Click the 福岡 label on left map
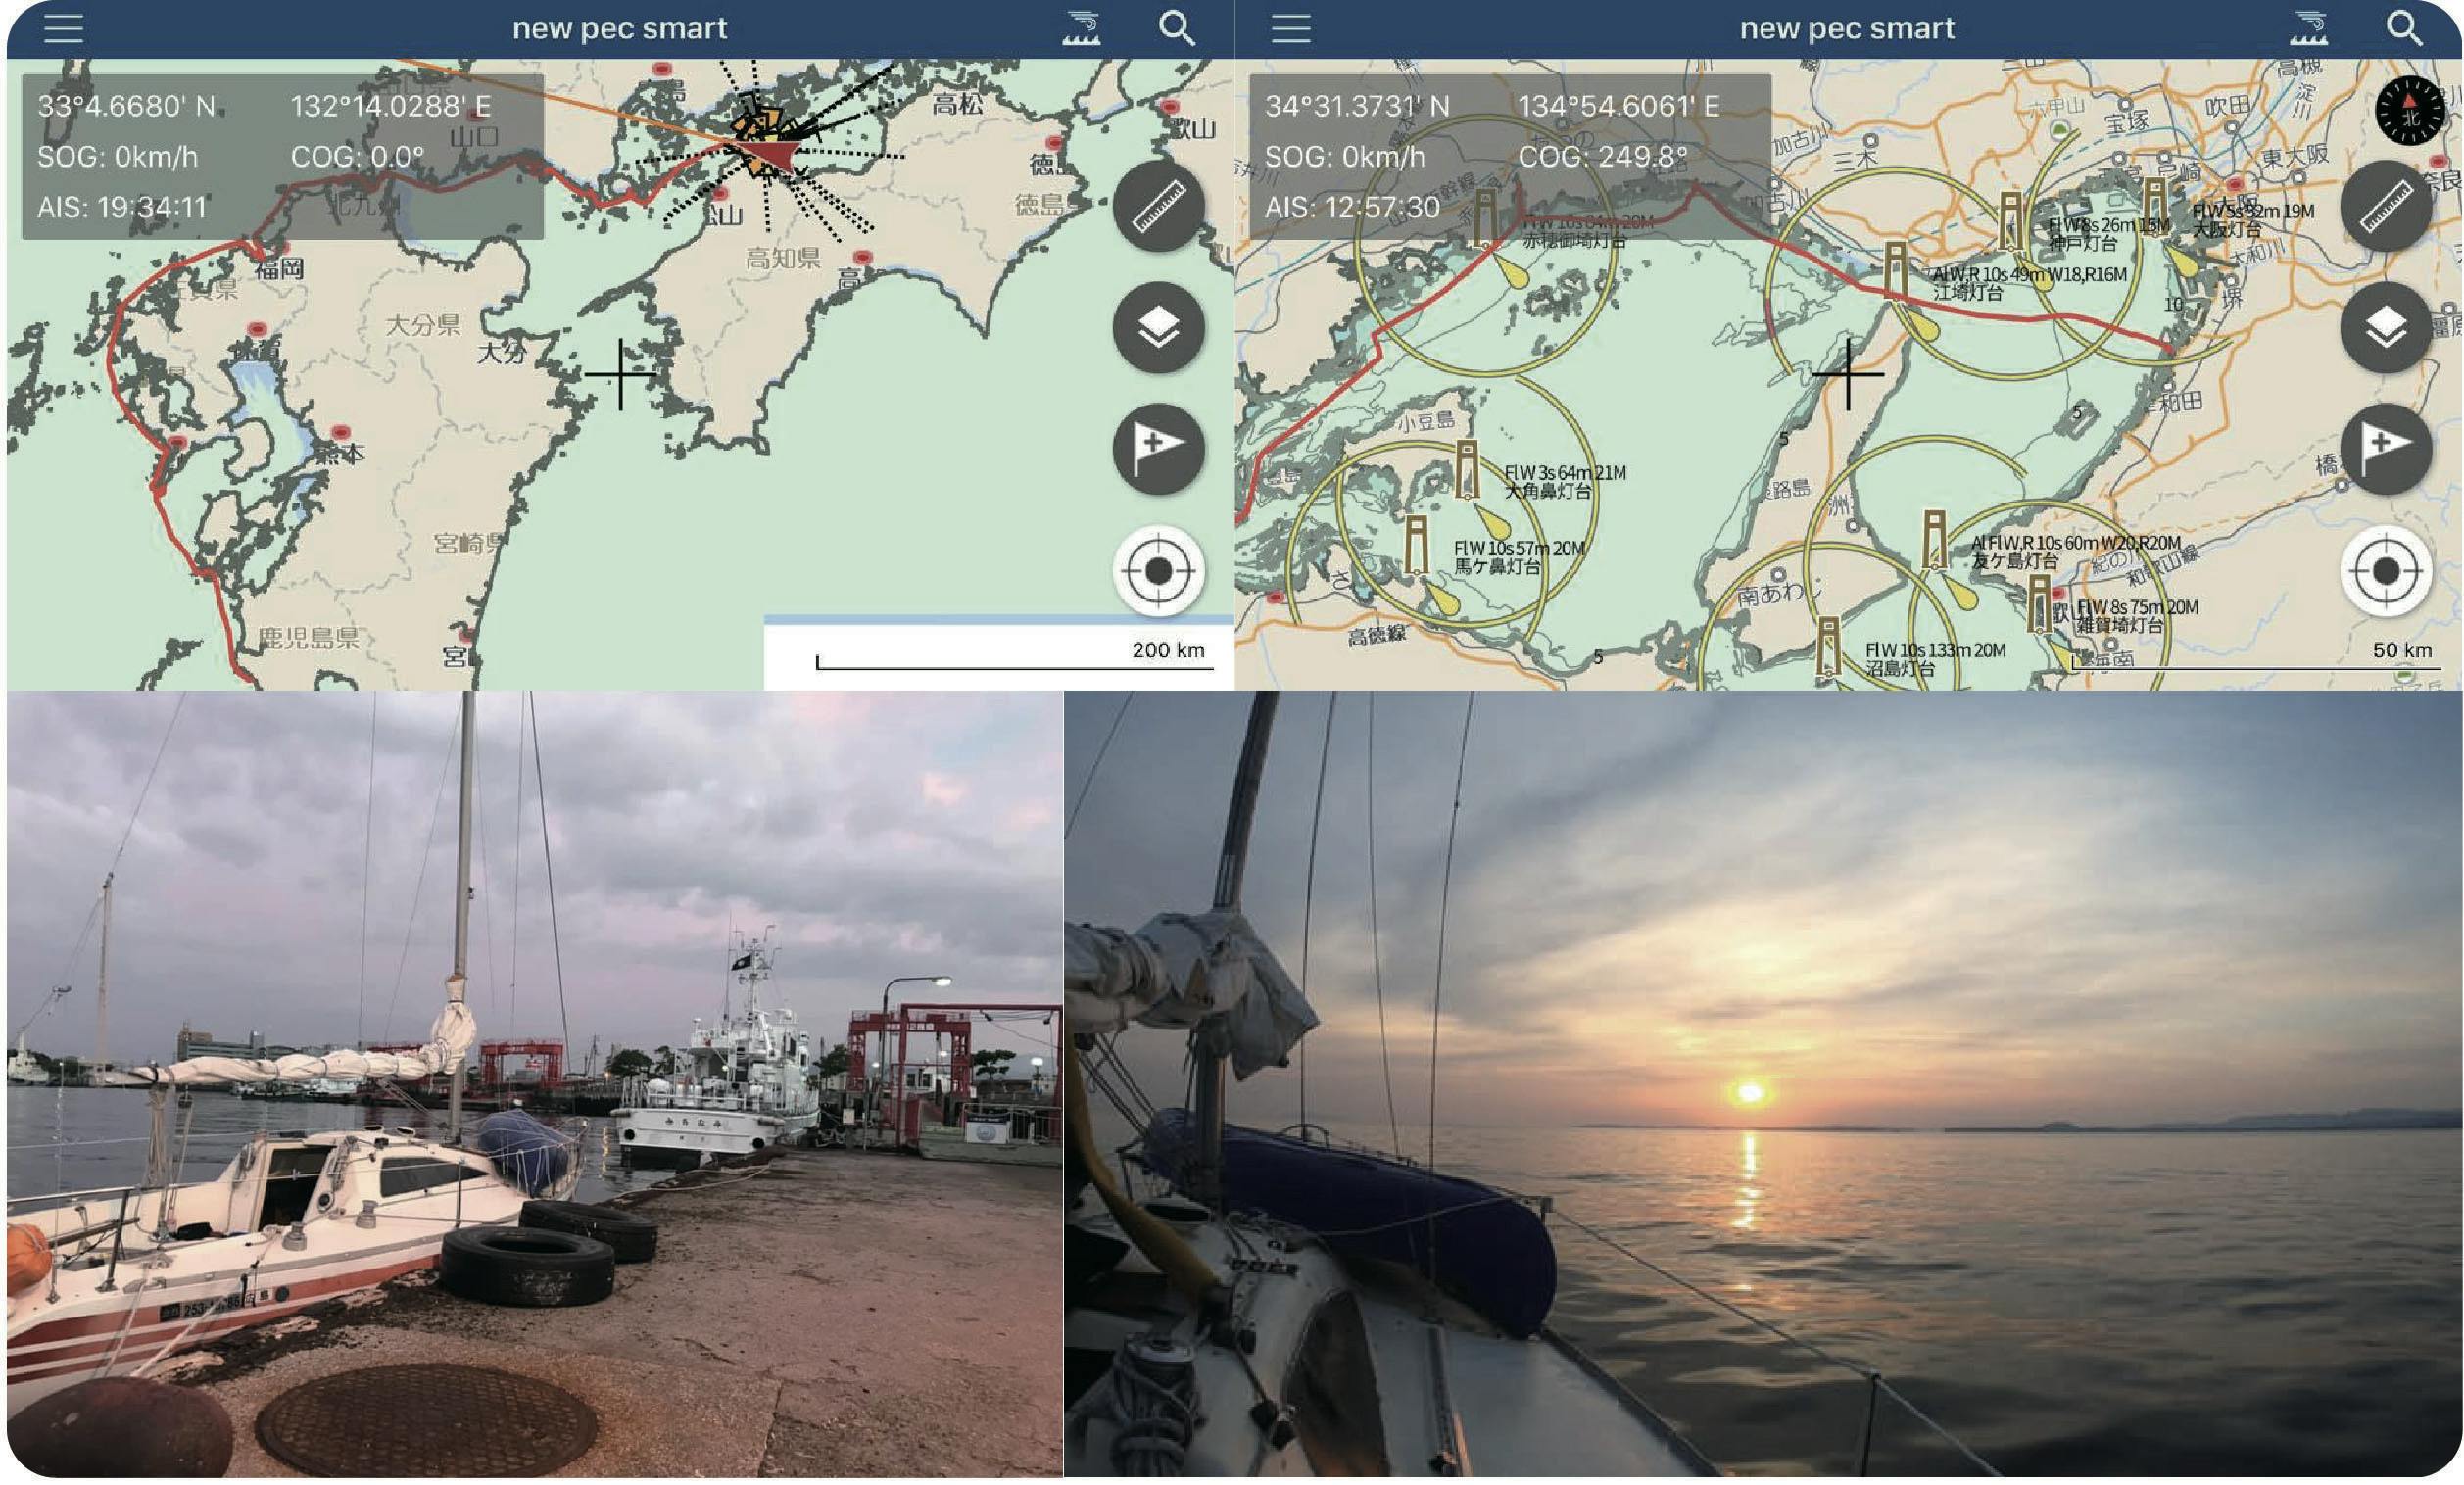The height and width of the screenshot is (1485, 2464). point(279,268)
